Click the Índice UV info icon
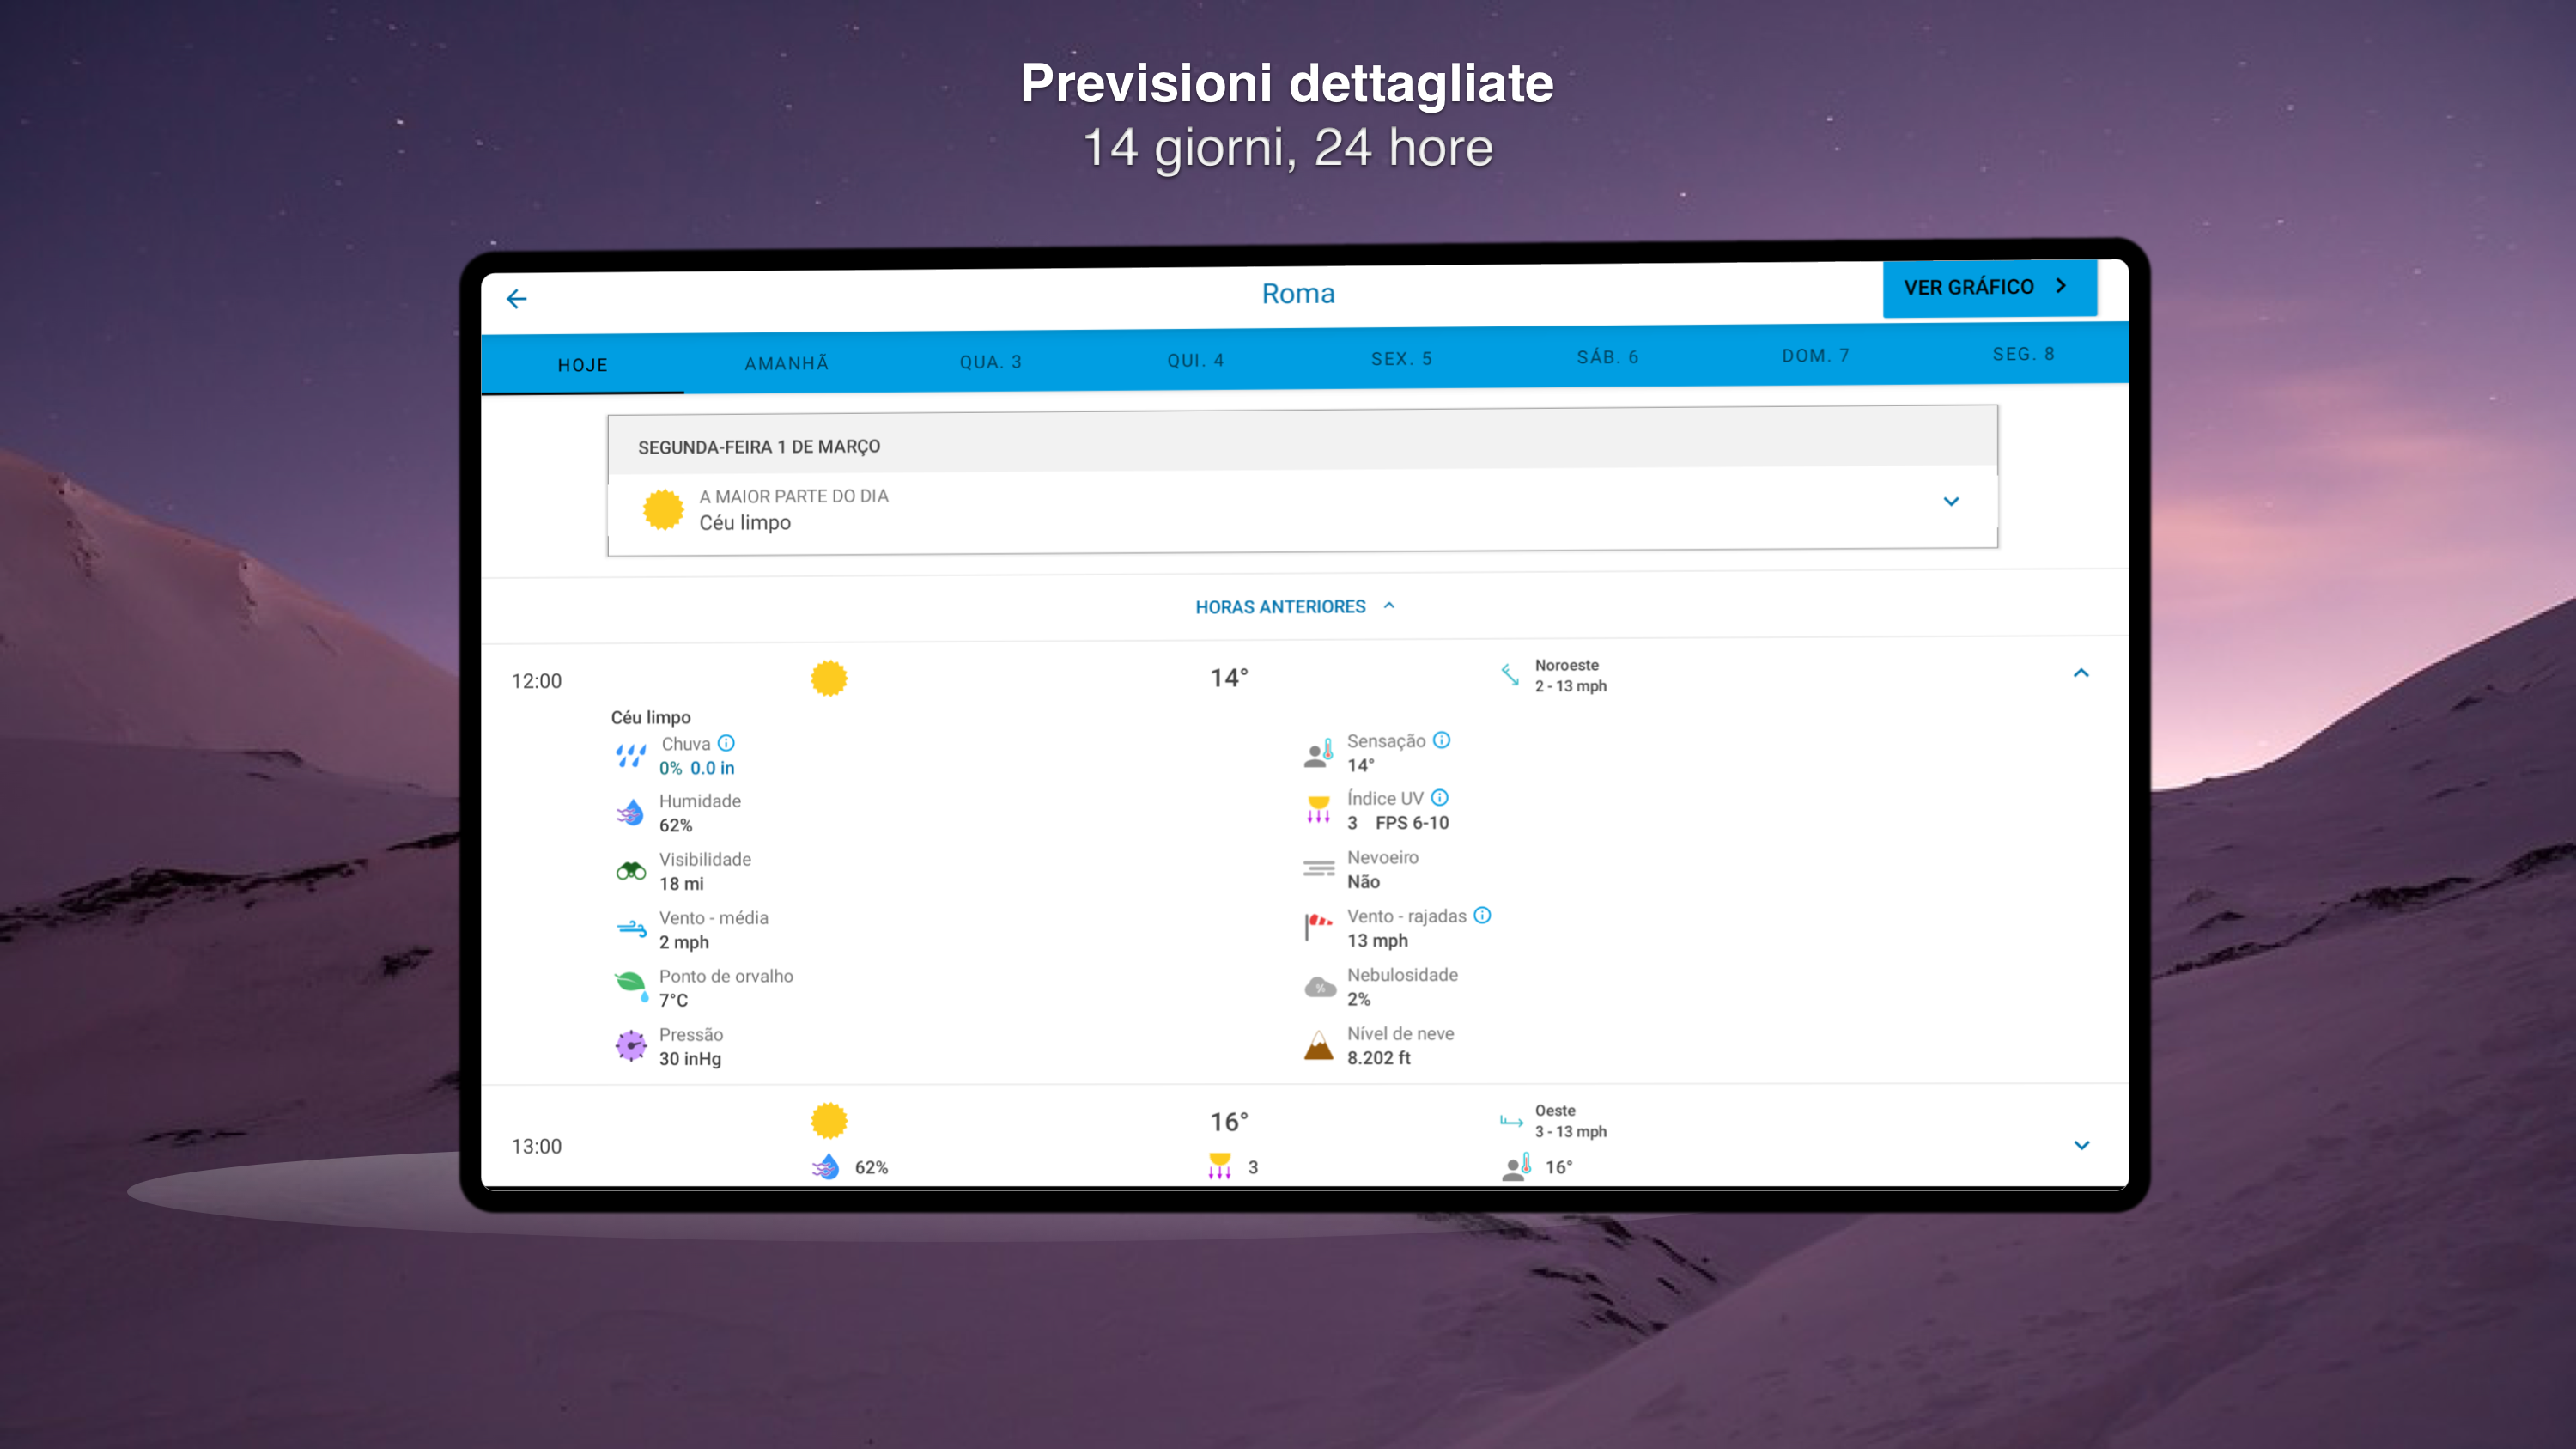This screenshot has height=1449, width=2576. pyautogui.click(x=1439, y=797)
